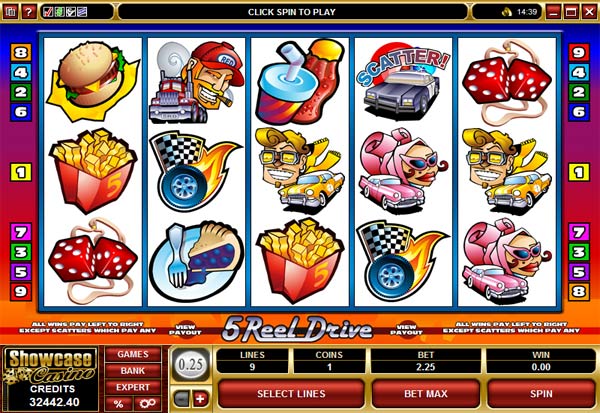Switch to EXPERT mode
This screenshot has height=413, width=600.
(133, 387)
